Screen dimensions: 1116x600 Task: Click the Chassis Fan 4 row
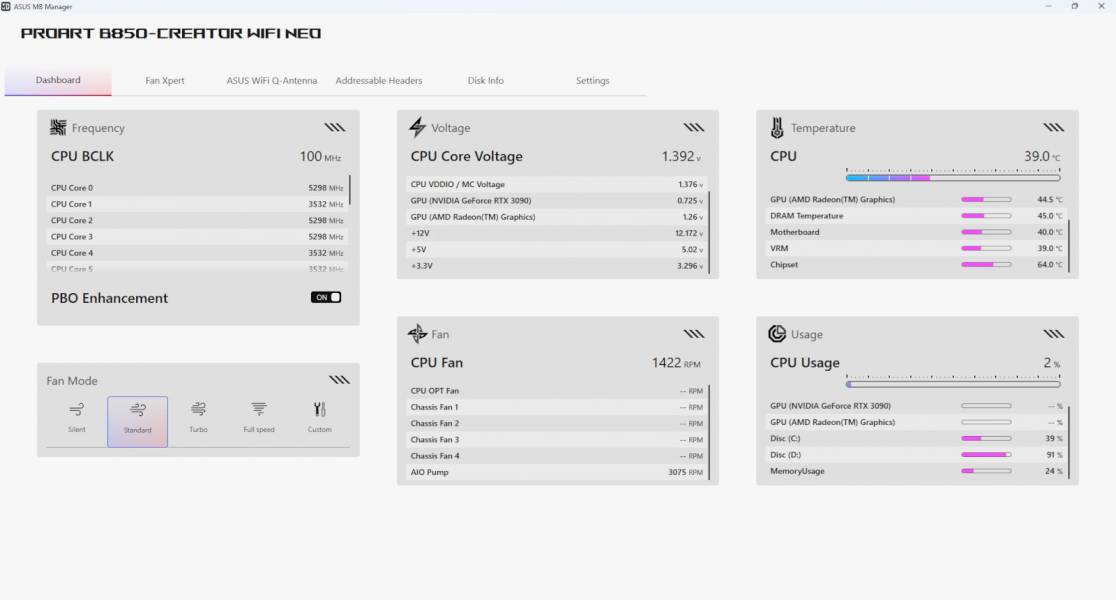557,456
